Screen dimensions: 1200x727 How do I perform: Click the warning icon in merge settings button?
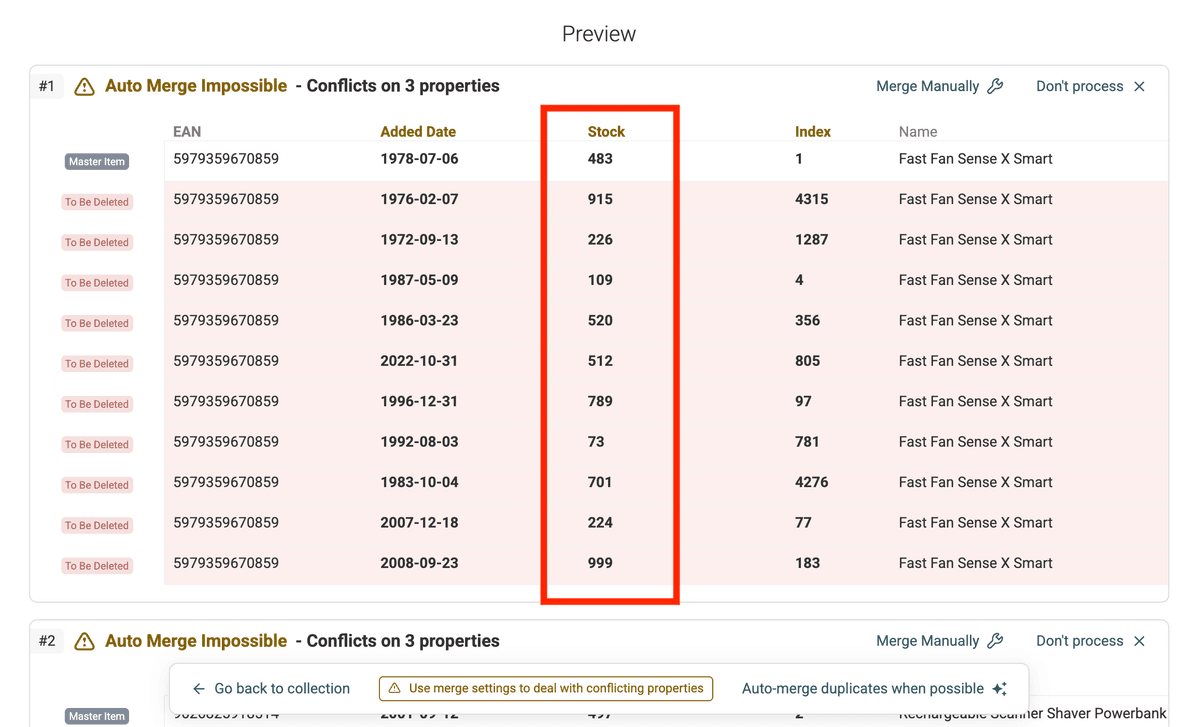pyautogui.click(x=394, y=689)
